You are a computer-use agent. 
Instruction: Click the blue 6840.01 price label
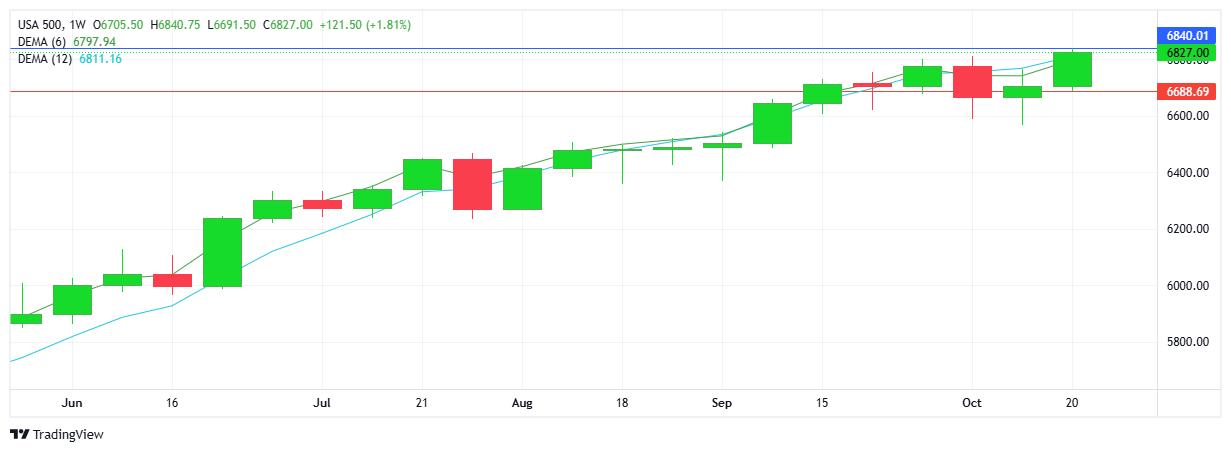tap(1187, 35)
